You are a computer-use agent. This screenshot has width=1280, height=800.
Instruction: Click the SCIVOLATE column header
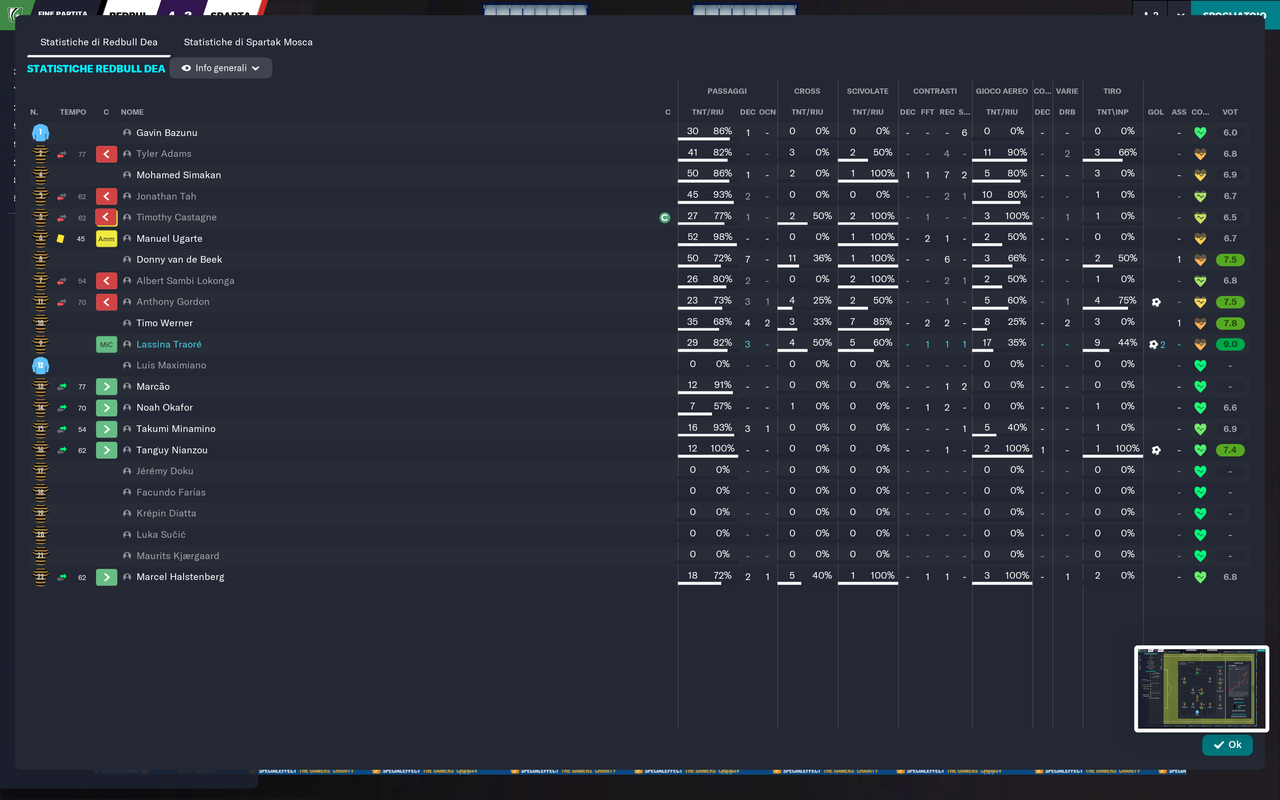pyautogui.click(x=868, y=91)
